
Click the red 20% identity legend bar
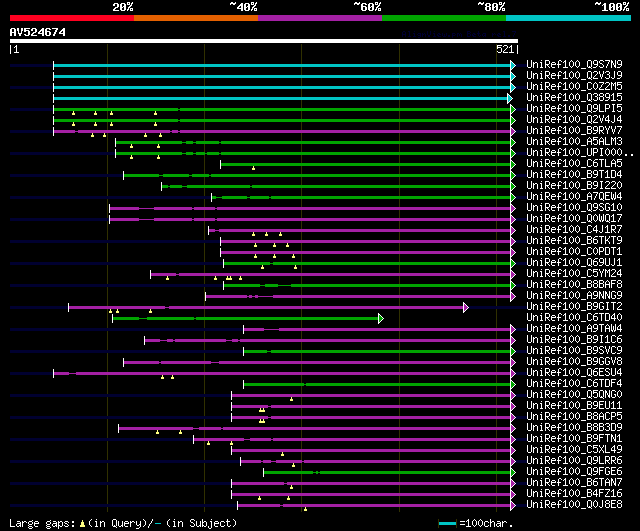click(x=72, y=18)
